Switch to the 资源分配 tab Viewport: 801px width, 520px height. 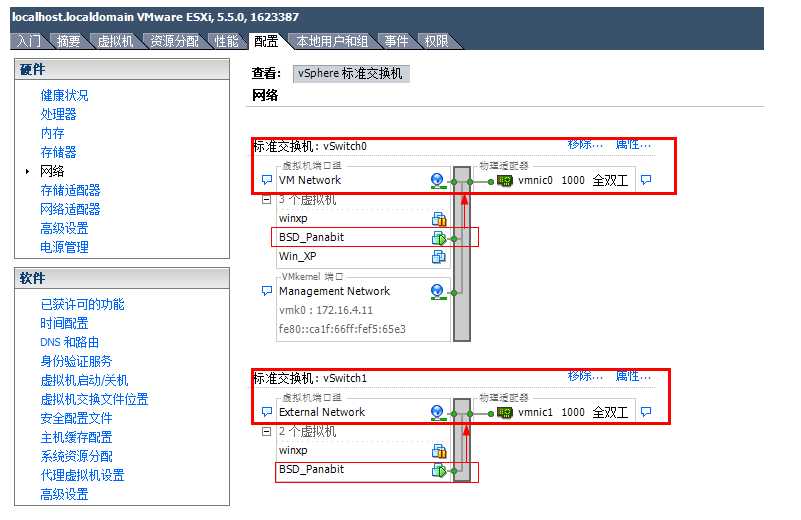tap(174, 41)
